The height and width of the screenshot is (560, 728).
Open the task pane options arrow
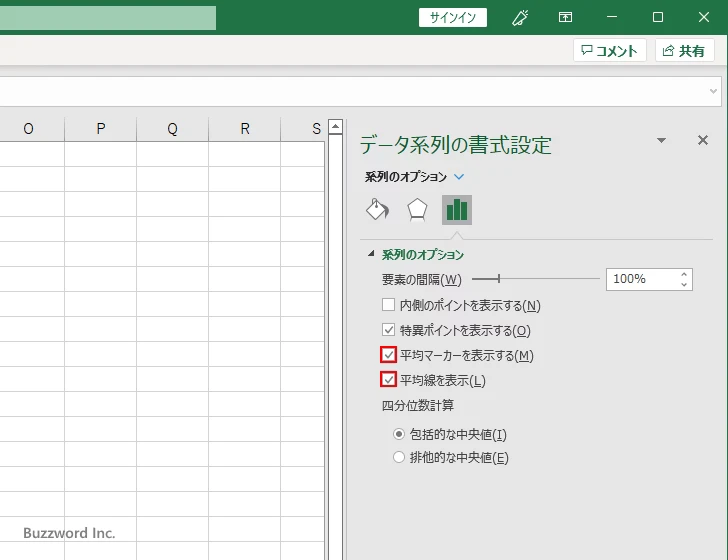point(662,140)
